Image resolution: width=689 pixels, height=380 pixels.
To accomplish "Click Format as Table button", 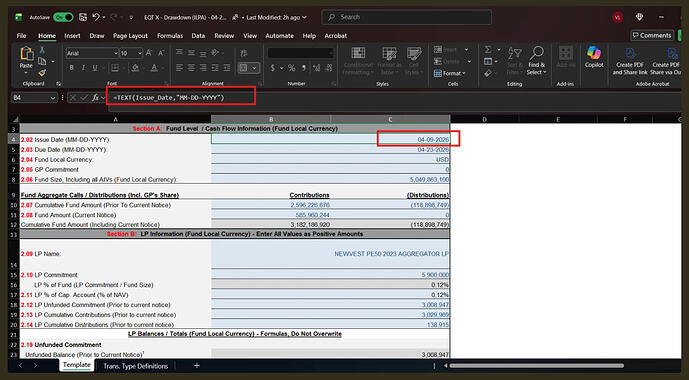I will 389,61.
